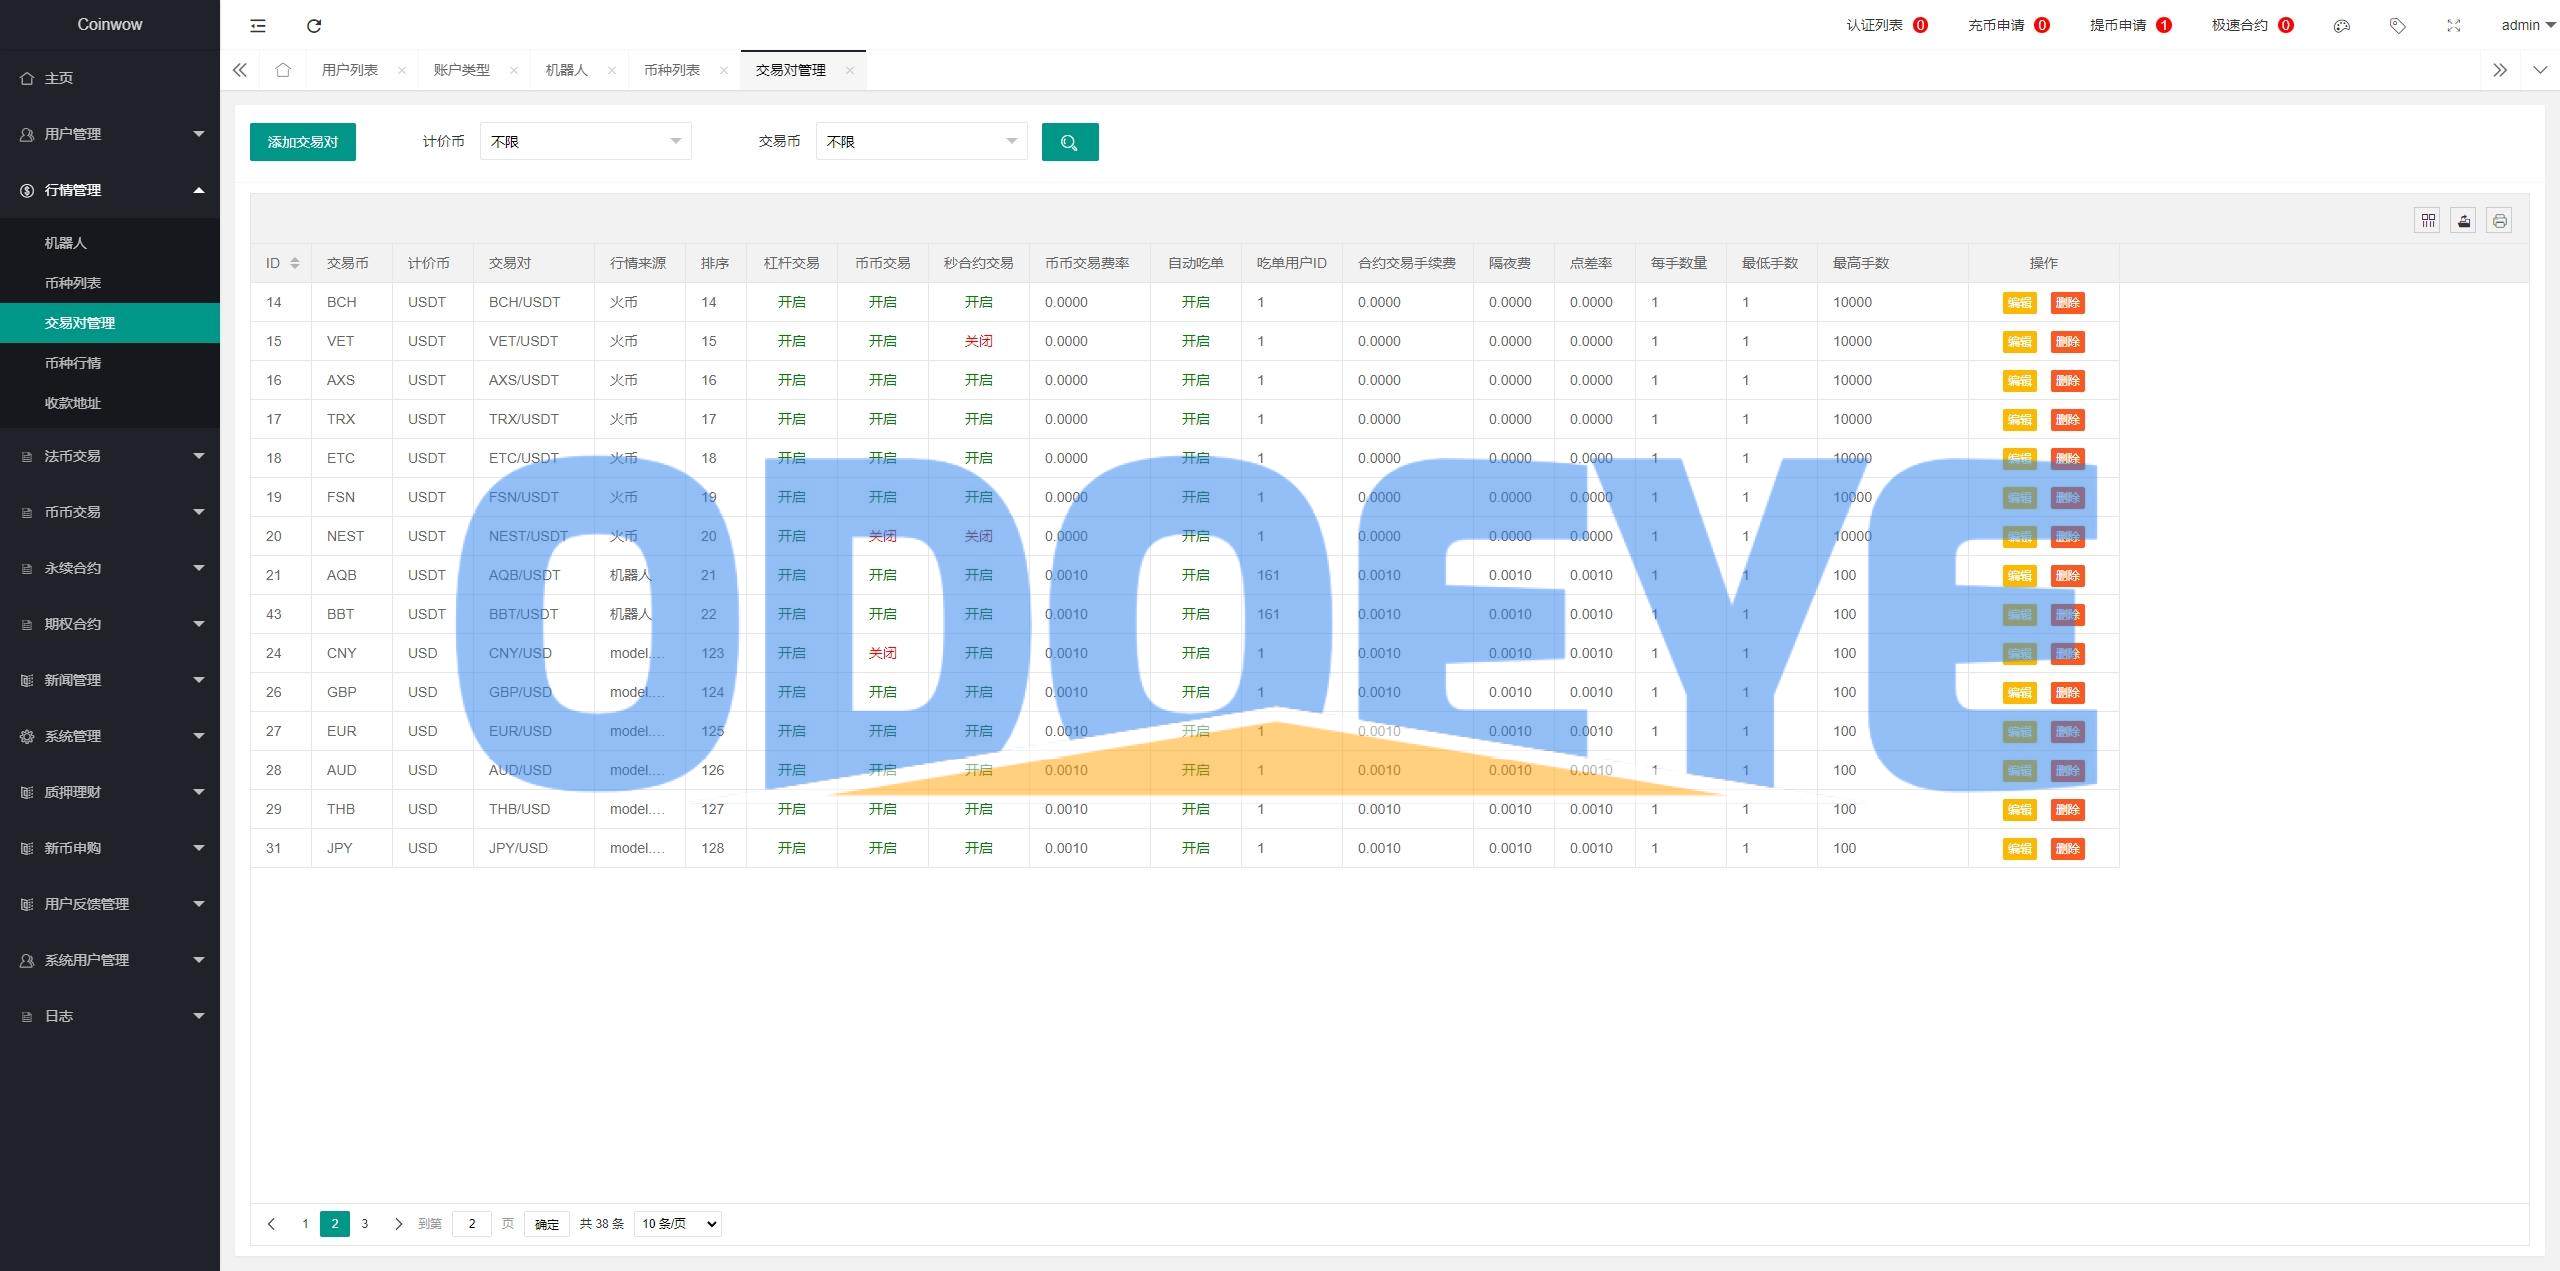2560x1271 pixels.
Task: Switch to the 用户列表 tab
Action: (x=350, y=70)
